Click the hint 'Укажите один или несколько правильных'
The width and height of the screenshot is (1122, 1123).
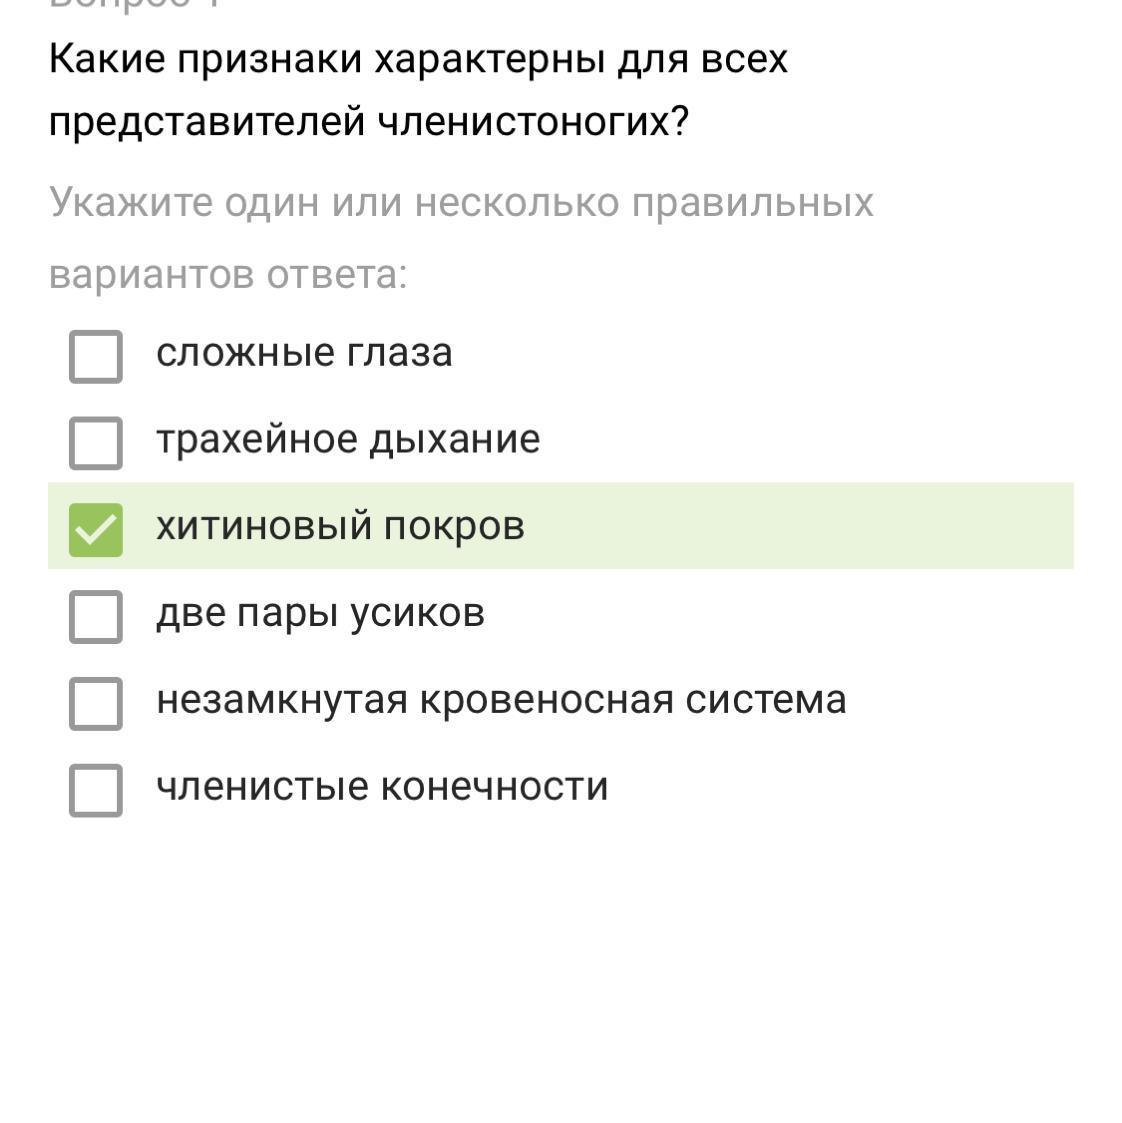tap(461, 203)
